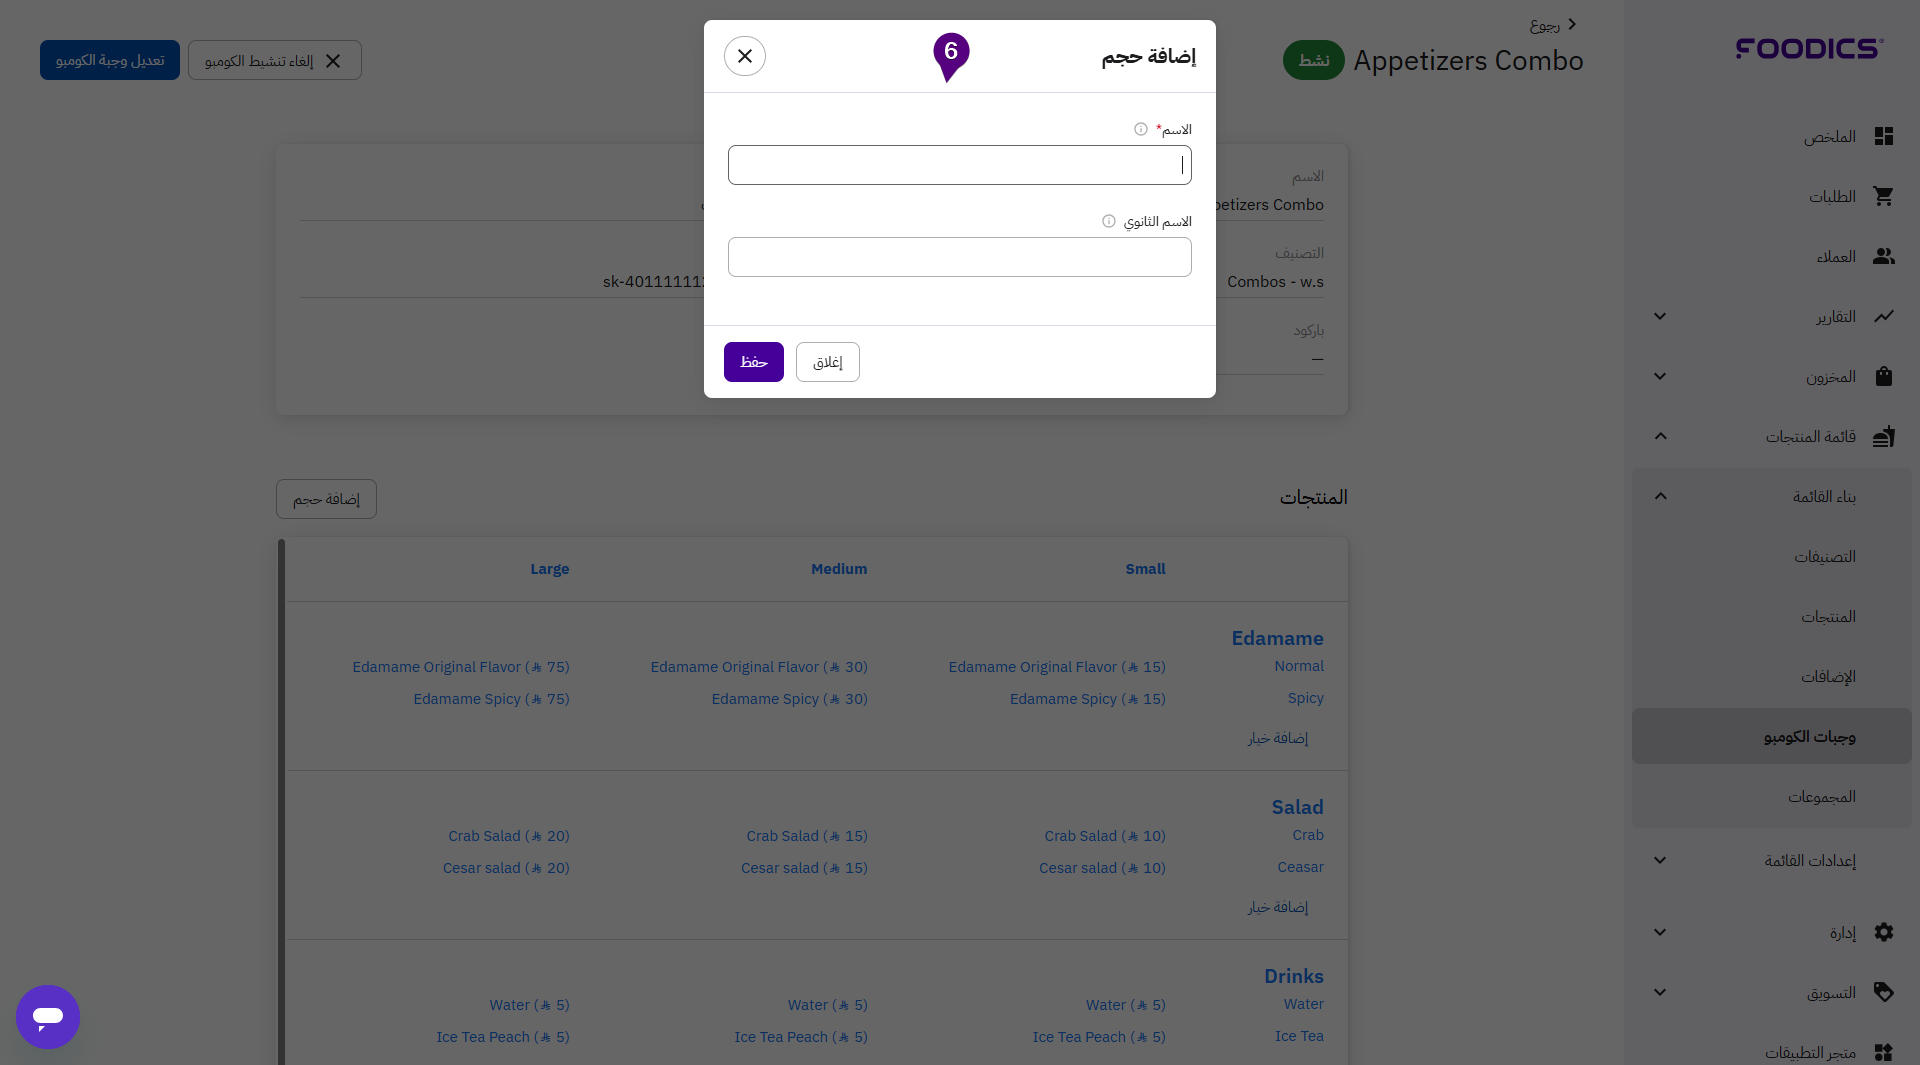Image resolution: width=1920 pixels, height=1065 pixels.
Task: Click the inventory bag icon
Action: click(1883, 376)
